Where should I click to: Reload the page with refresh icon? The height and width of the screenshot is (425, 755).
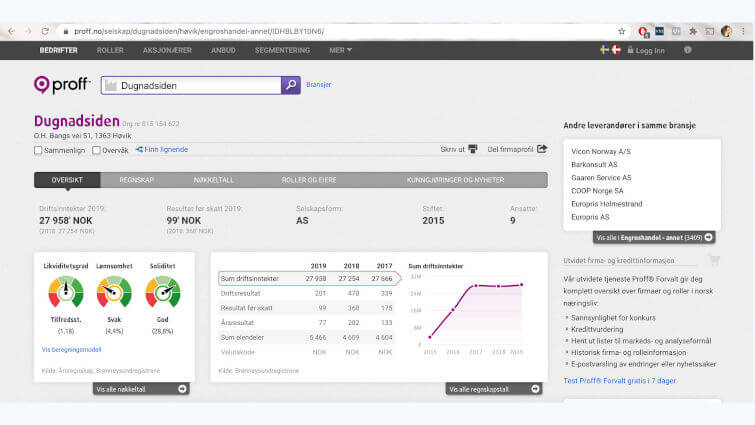coord(45,31)
